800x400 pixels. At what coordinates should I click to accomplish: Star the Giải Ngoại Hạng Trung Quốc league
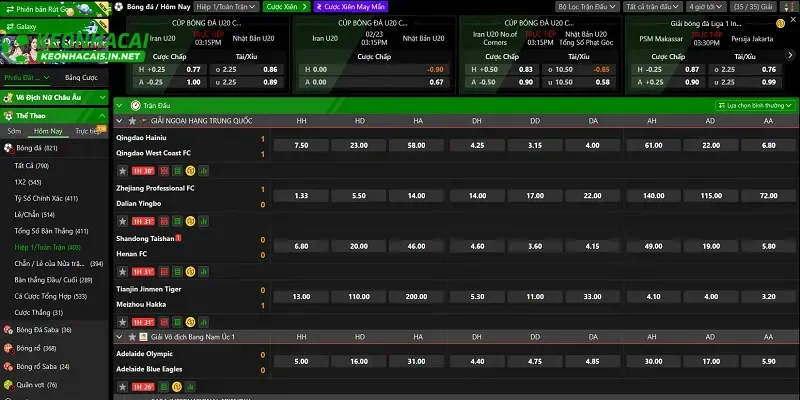[131, 119]
